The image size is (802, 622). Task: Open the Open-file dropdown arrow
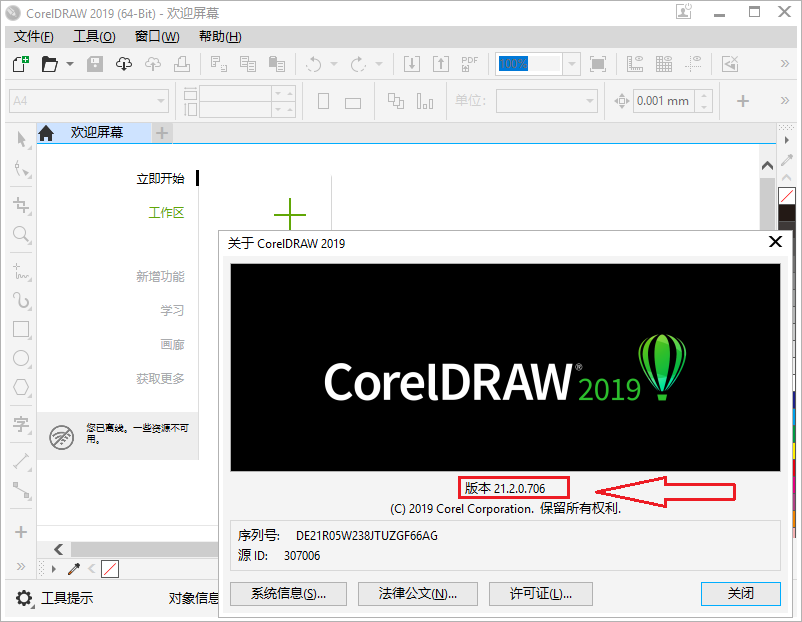pos(70,64)
